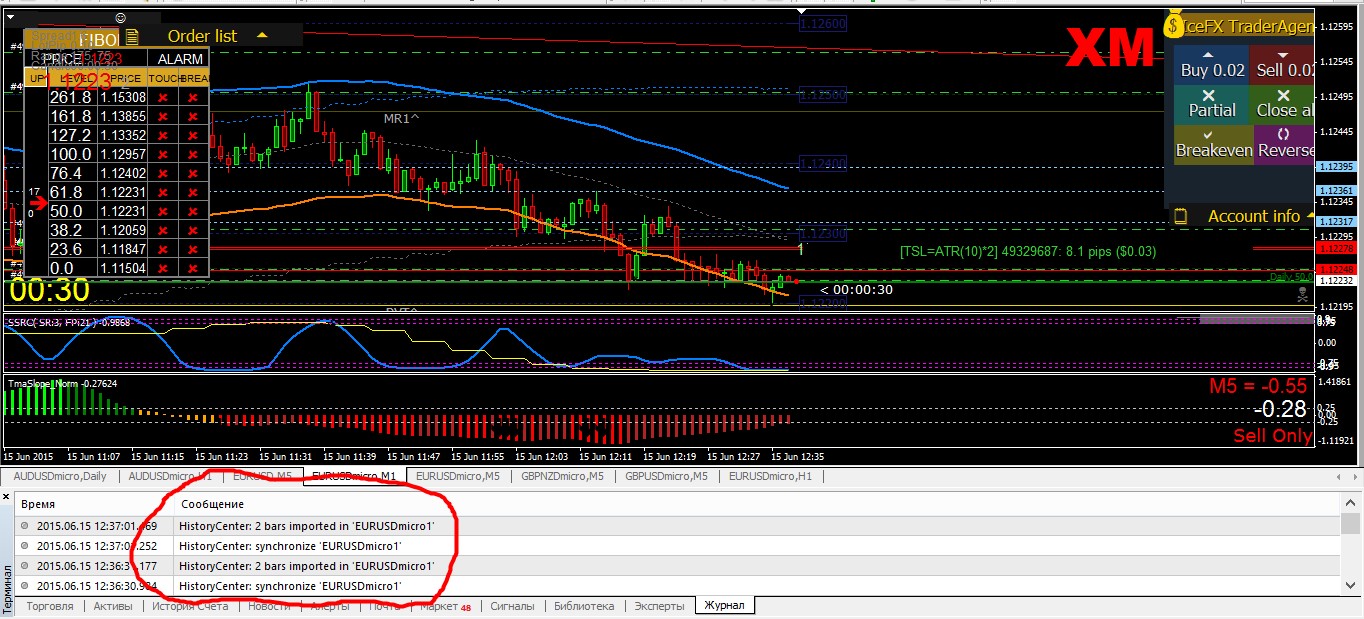
Task: Click the Partial close button
Action: click(1211, 105)
